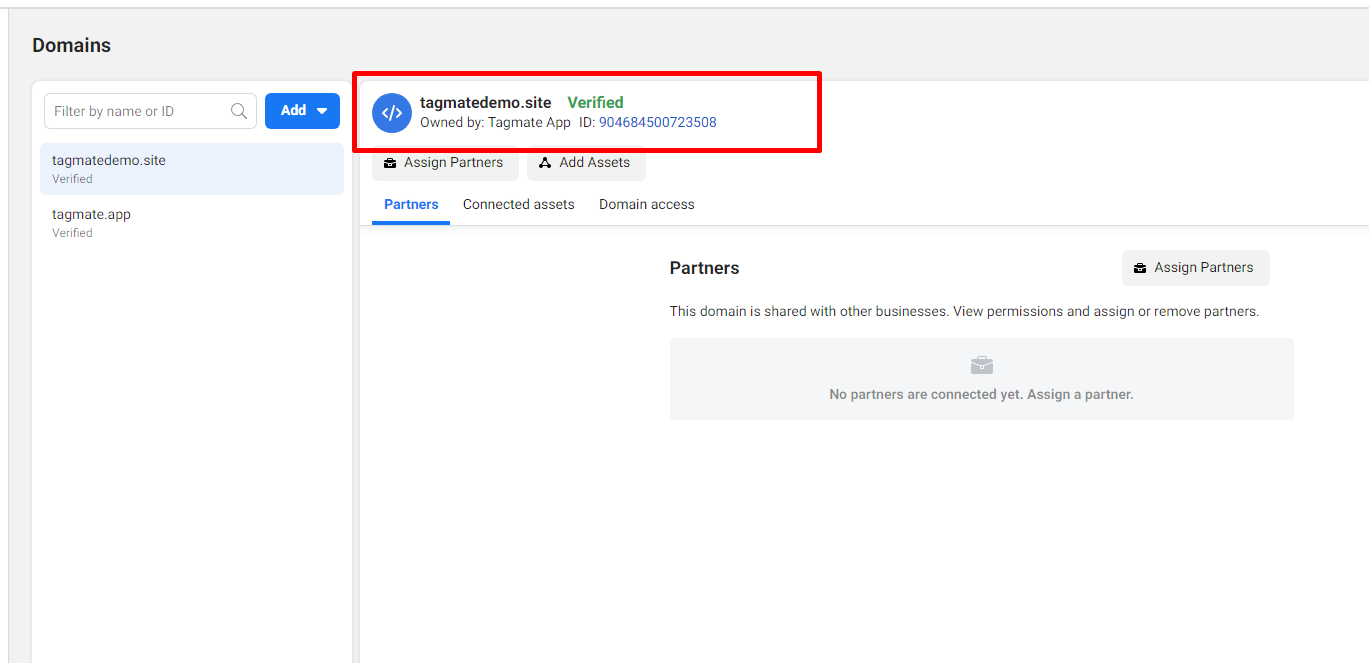The image size is (1369, 663).
Task: Select tagmate.app in the domain list
Action: [x=192, y=223]
